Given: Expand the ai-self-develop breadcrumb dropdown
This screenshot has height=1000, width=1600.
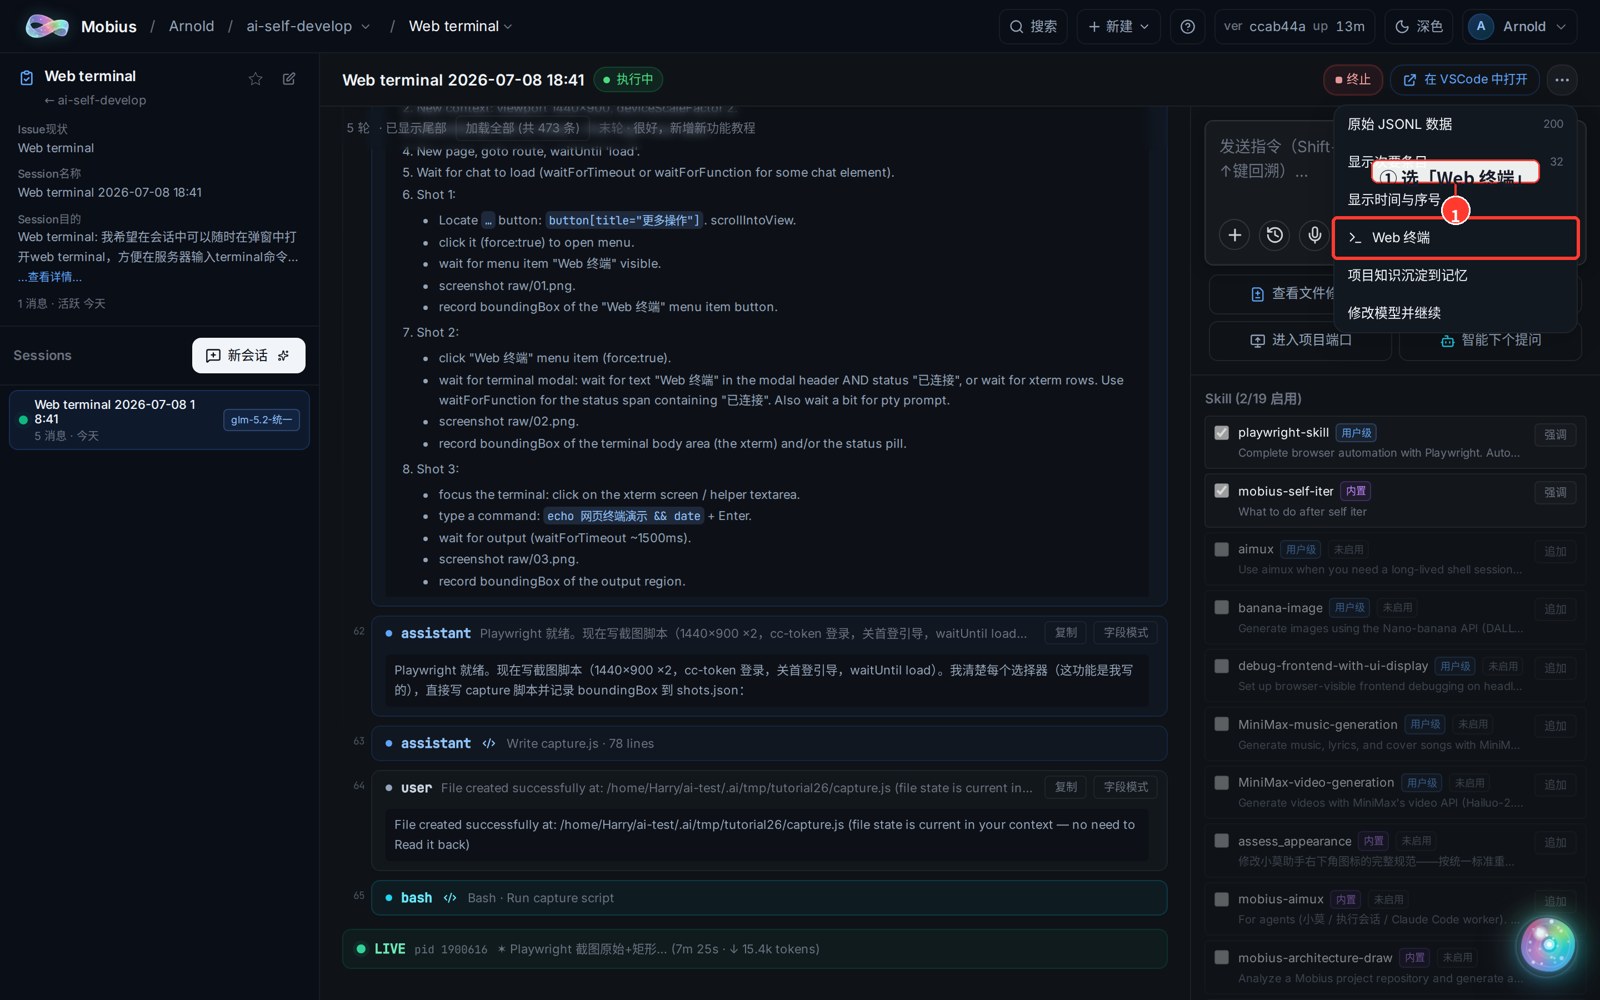Looking at the screenshot, I should click(365, 27).
